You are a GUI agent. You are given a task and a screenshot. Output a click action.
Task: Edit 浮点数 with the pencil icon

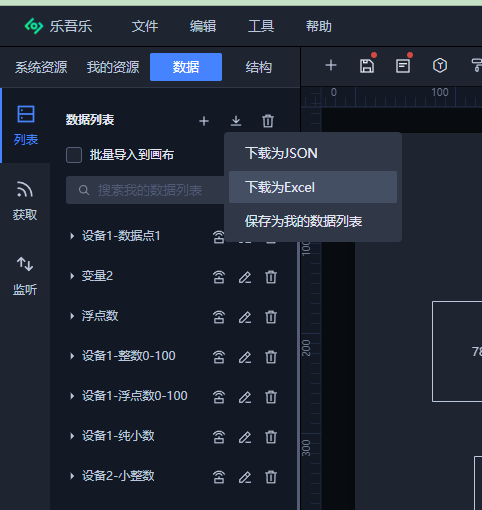point(245,317)
